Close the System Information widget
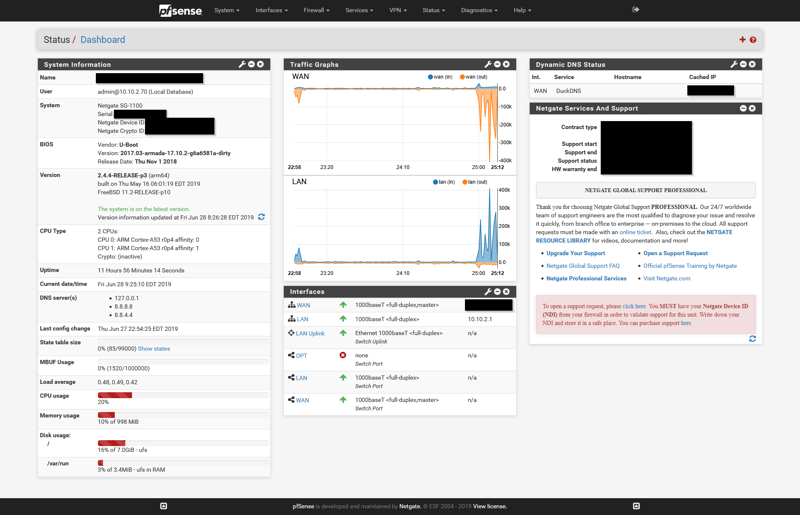The width and height of the screenshot is (800, 515). pos(260,64)
